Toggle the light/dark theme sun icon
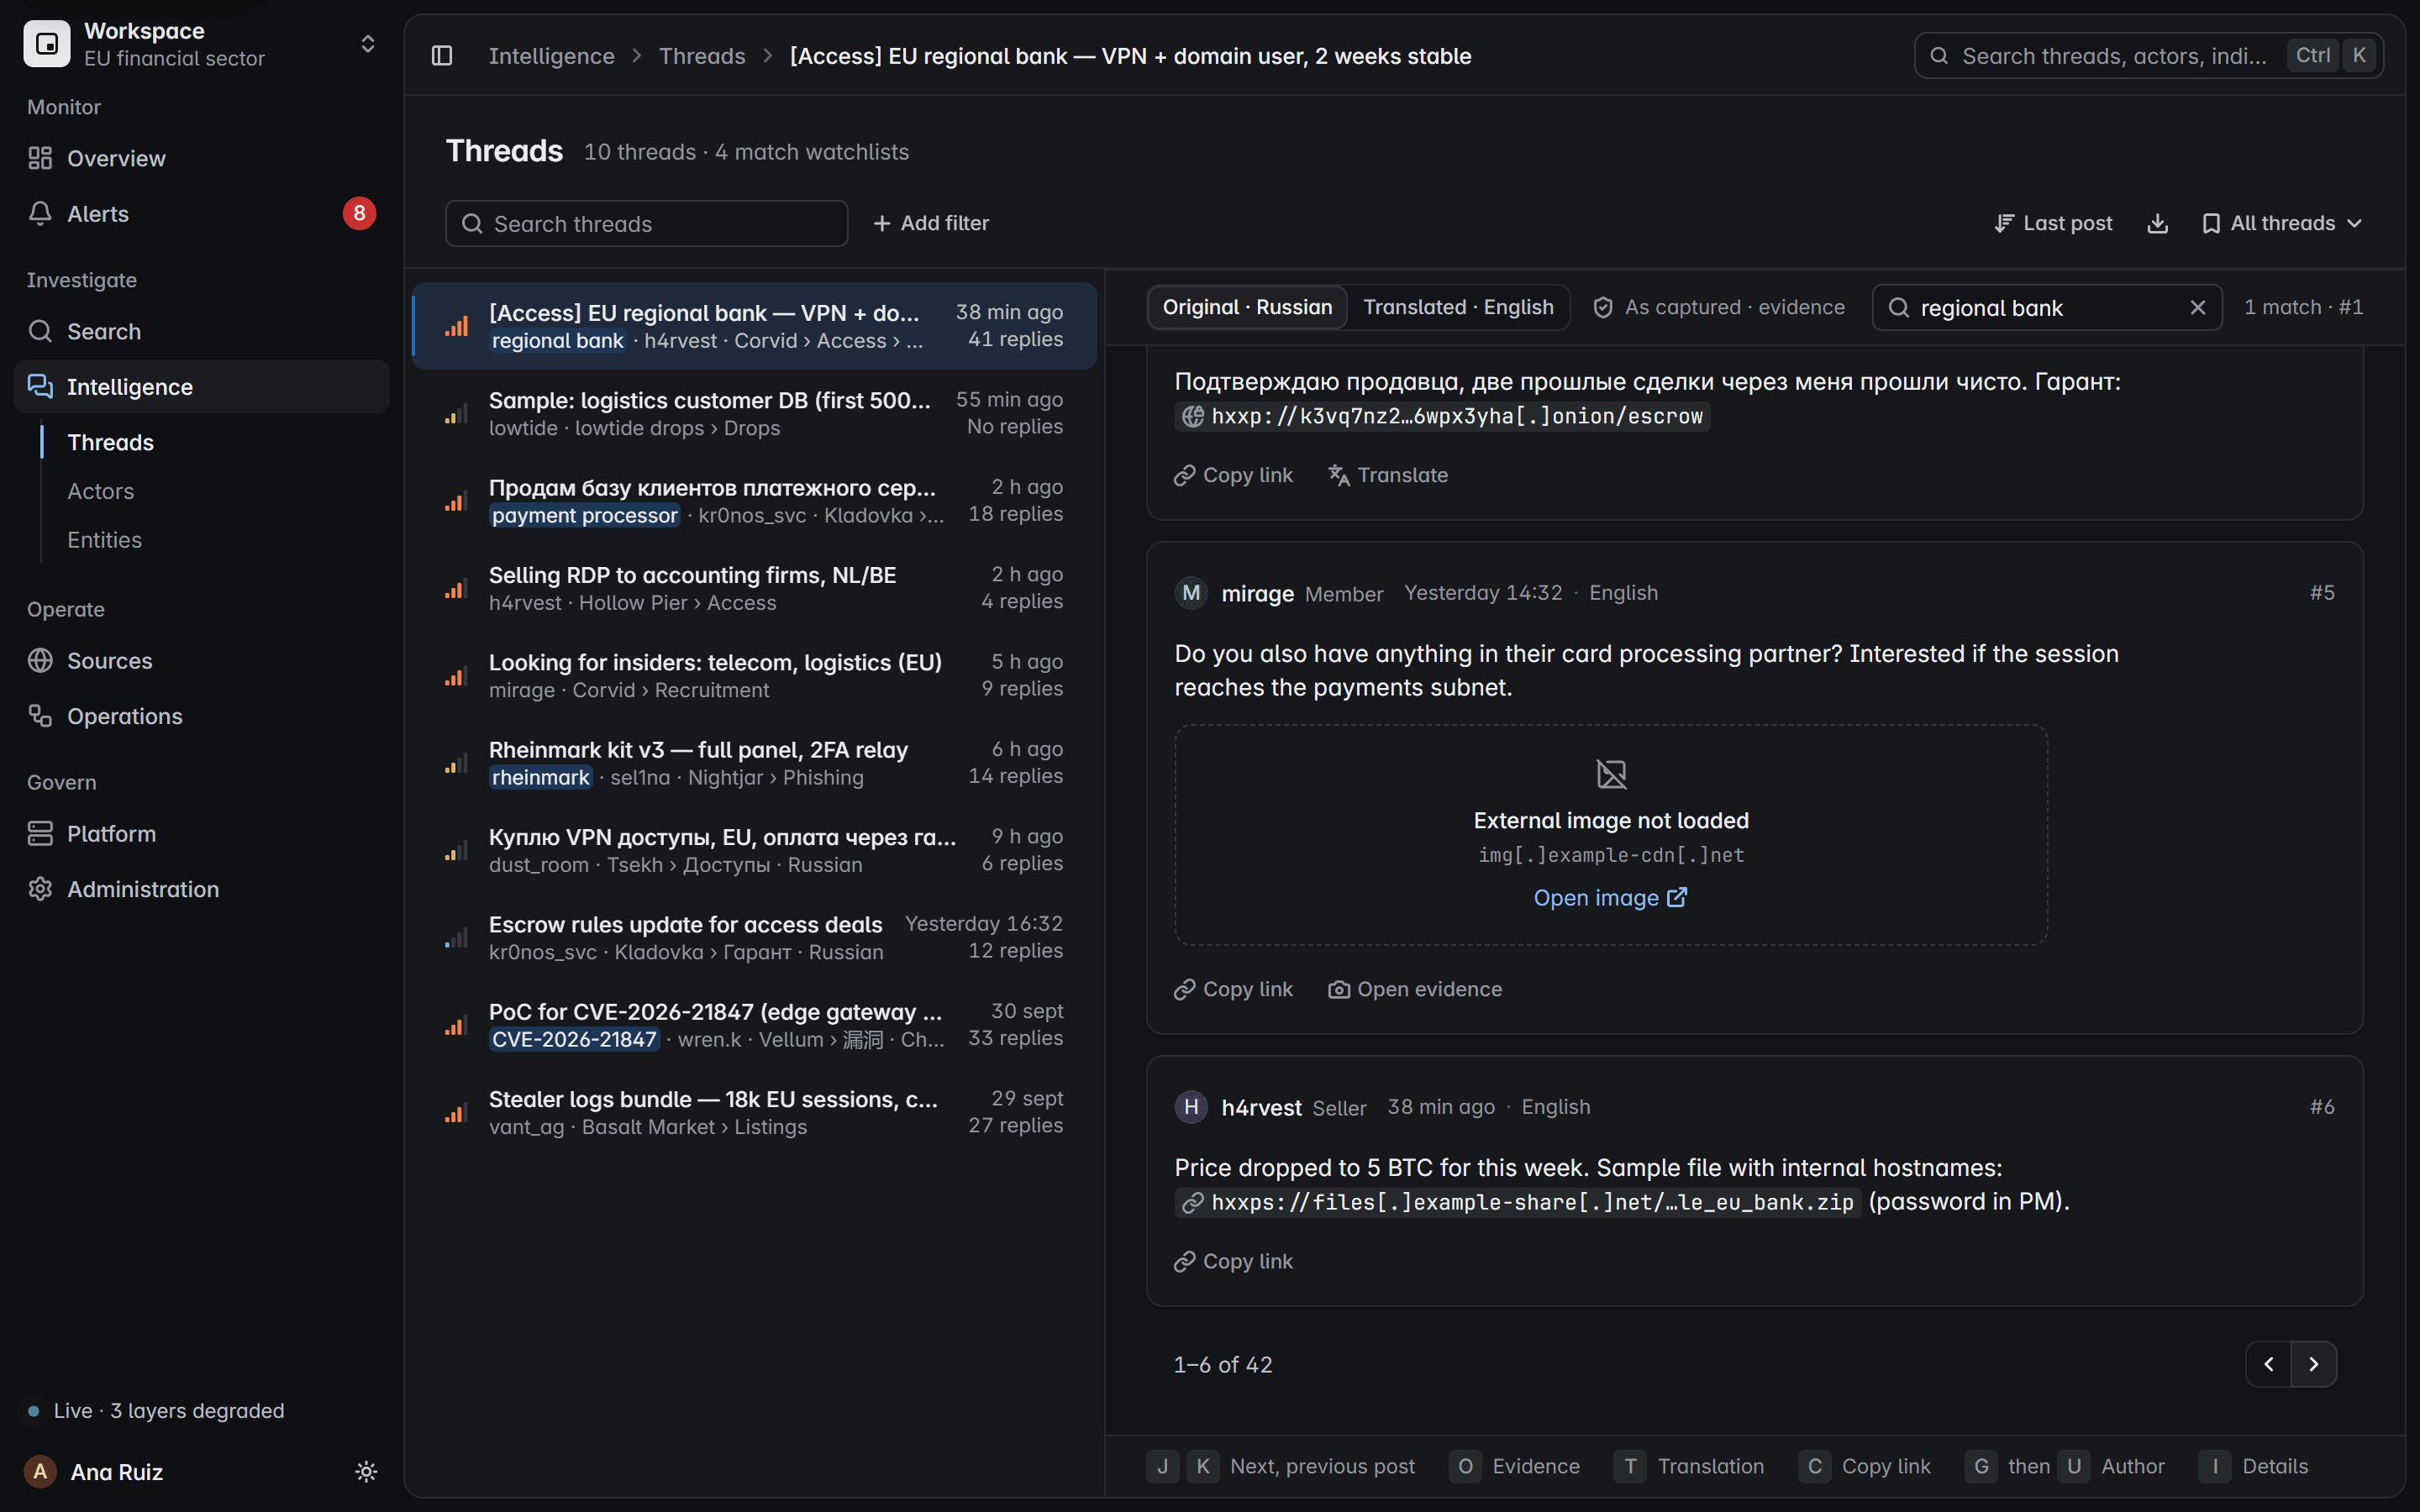 click(366, 1471)
